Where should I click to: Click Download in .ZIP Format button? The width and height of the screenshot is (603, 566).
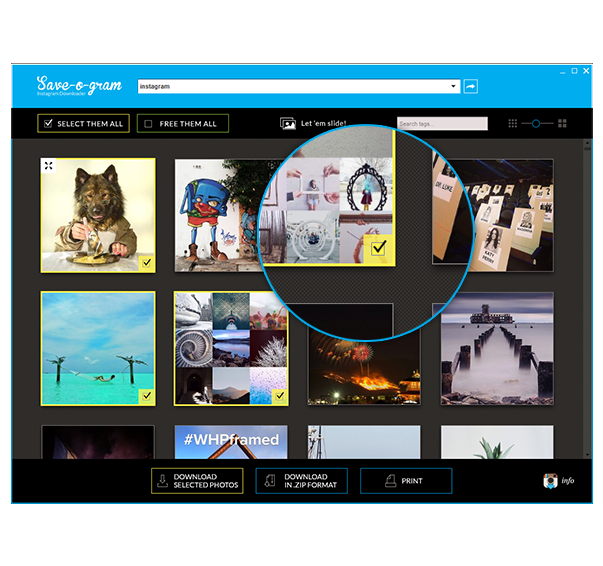coord(302,481)
